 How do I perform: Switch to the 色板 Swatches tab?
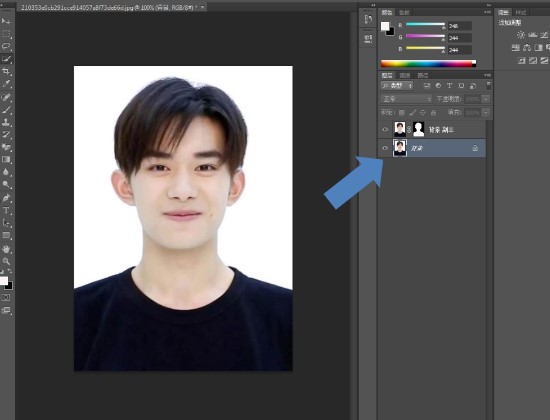pos(404,12)
